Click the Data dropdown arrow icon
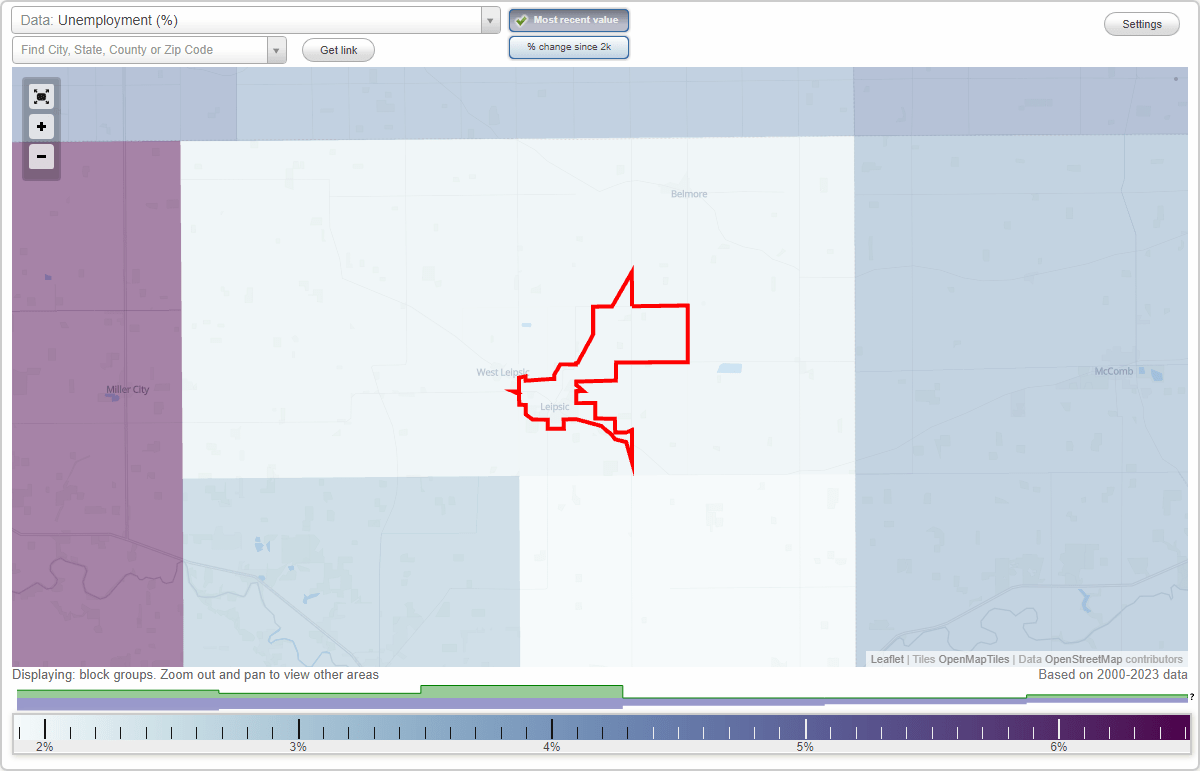Viewport: 1200px width, 771px height. 489,19
